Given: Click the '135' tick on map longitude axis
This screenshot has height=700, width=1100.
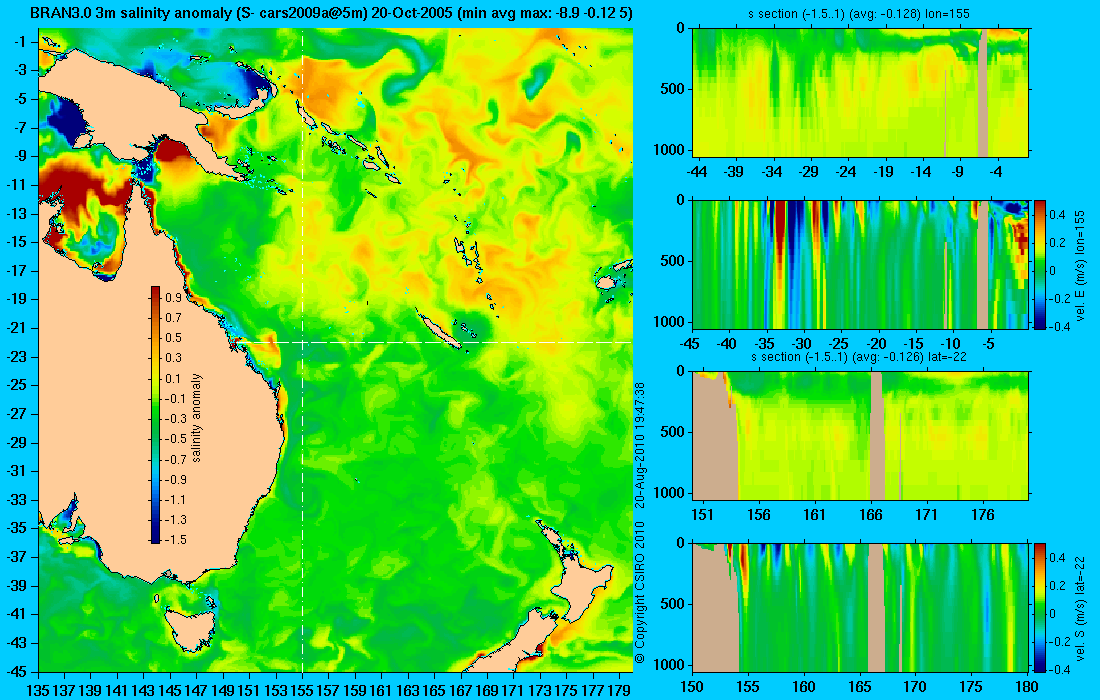Looking at the screenshot, I should (x=38, y=691).
